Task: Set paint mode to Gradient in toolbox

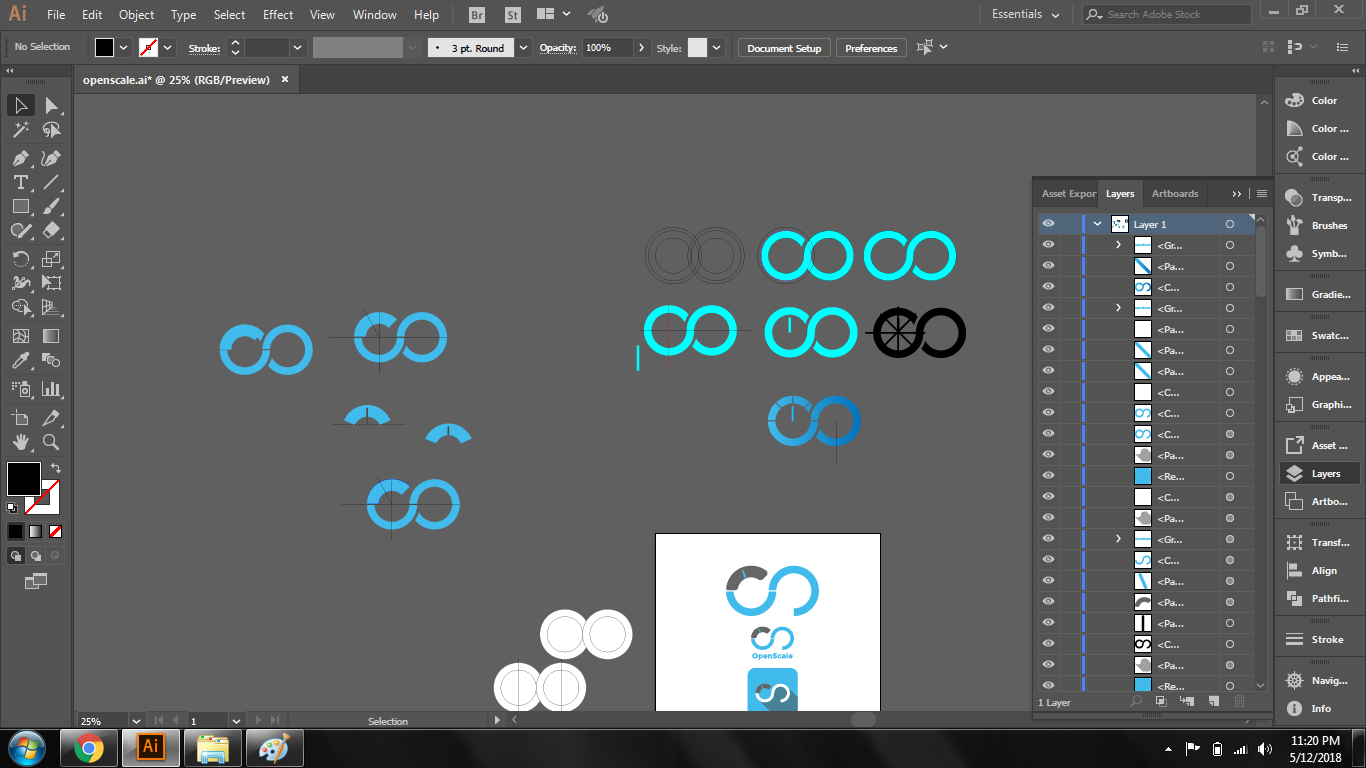Action: click(36, 531)
